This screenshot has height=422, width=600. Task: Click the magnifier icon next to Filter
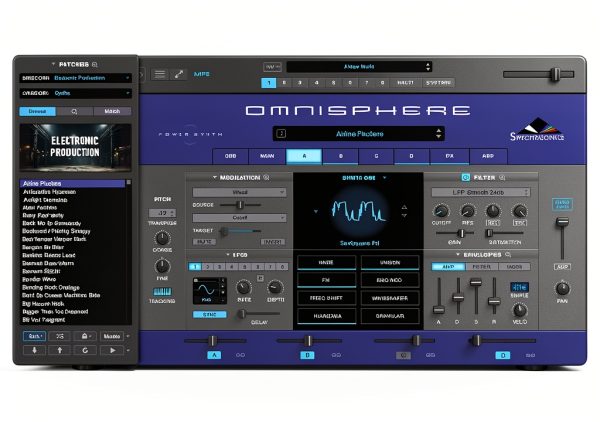[502, 178]
